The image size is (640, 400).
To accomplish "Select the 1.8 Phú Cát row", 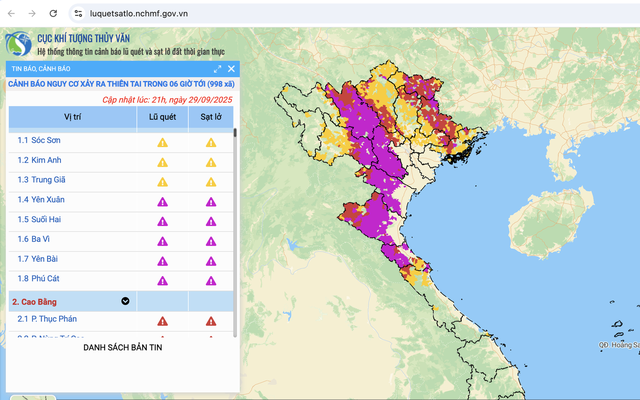I will tap(121, 281).
